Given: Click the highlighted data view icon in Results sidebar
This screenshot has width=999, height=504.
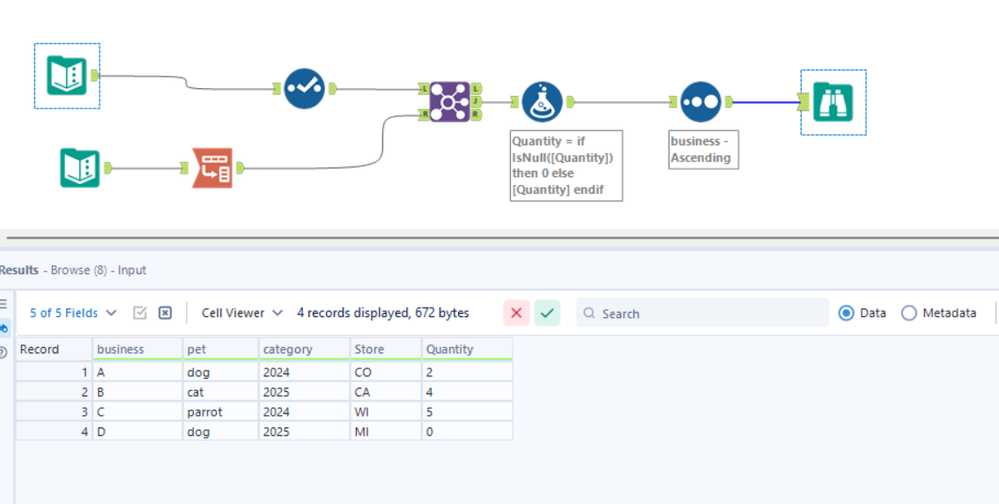Looking at the screenshot, I should click(x=4, y=328).
